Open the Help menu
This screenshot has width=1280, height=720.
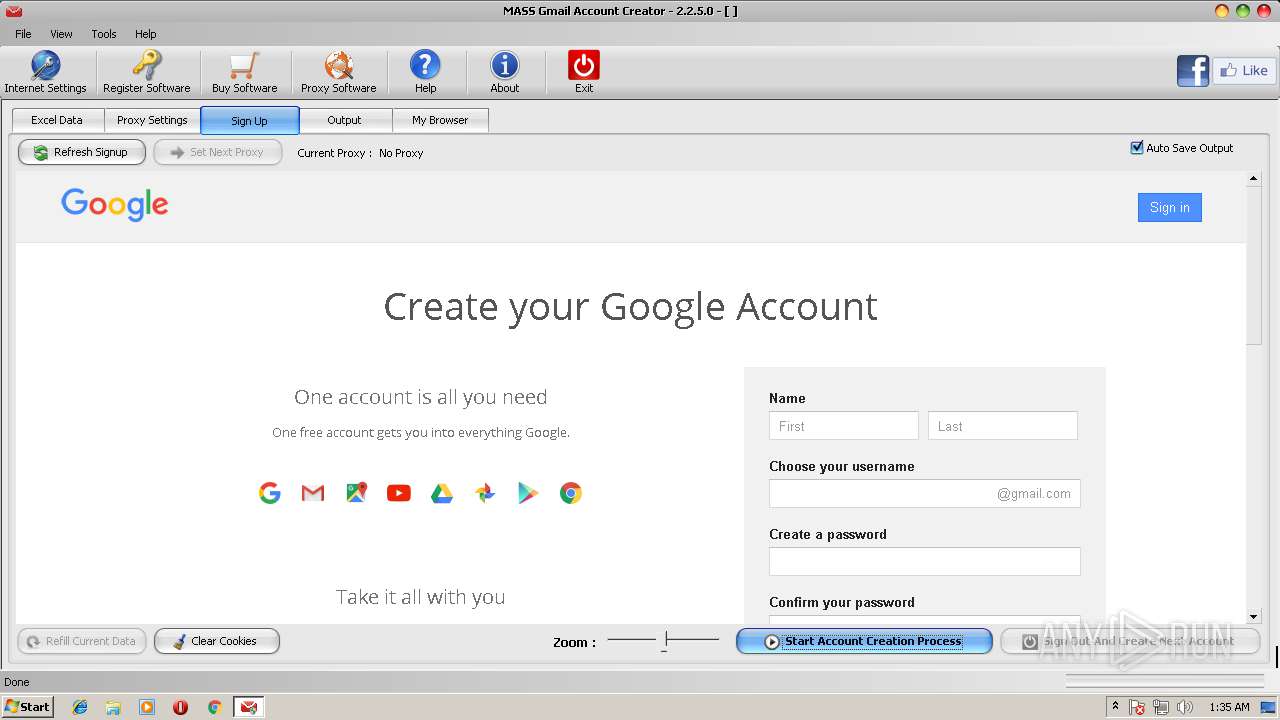click(146, 34)
